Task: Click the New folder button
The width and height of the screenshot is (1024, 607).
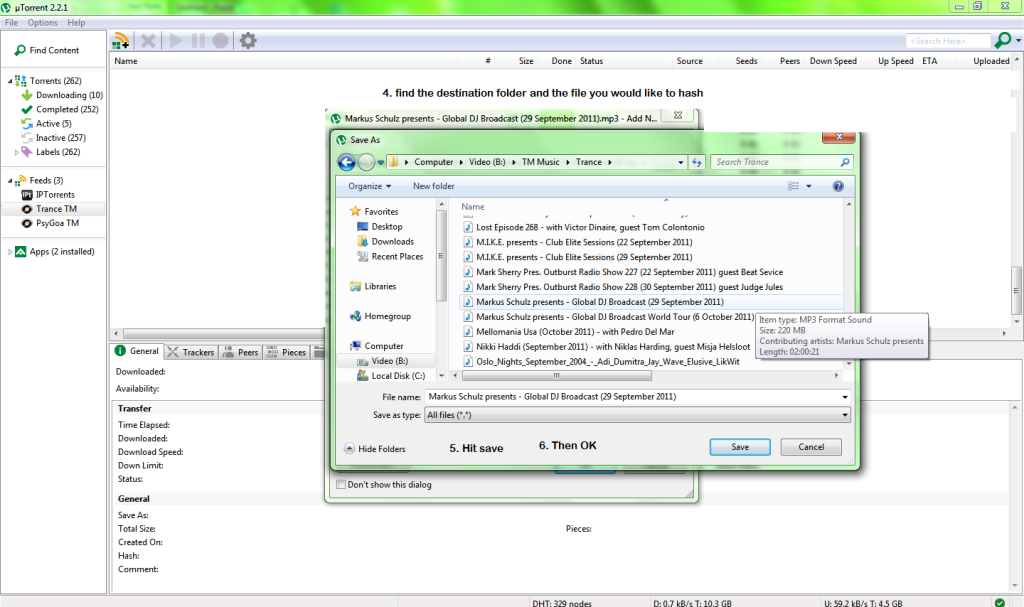Action: pyautogui.click(x=434, y=186)
